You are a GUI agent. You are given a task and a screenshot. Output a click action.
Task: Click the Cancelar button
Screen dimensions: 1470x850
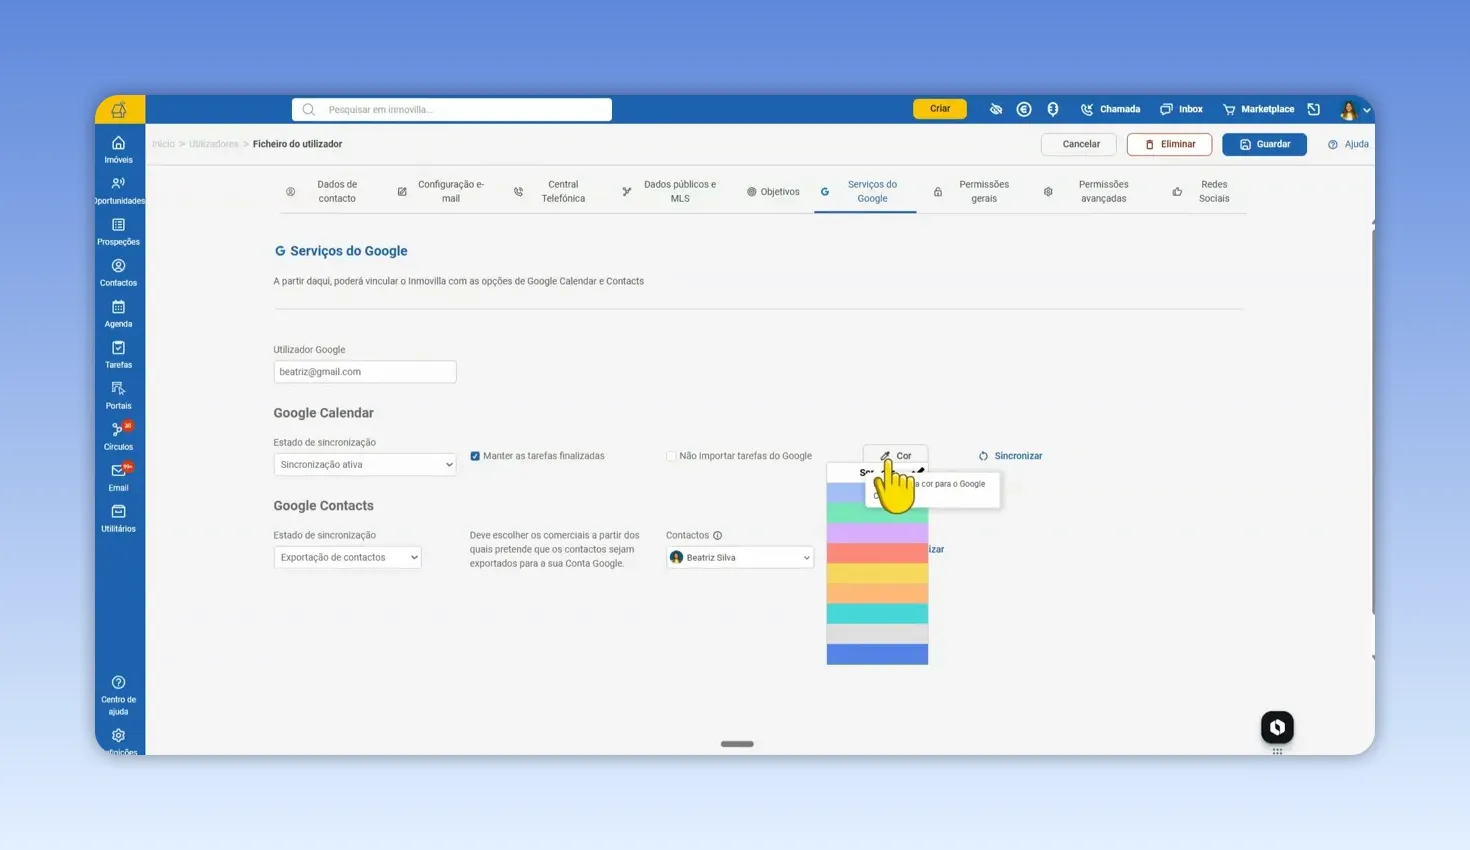(x=1081, y=144)
